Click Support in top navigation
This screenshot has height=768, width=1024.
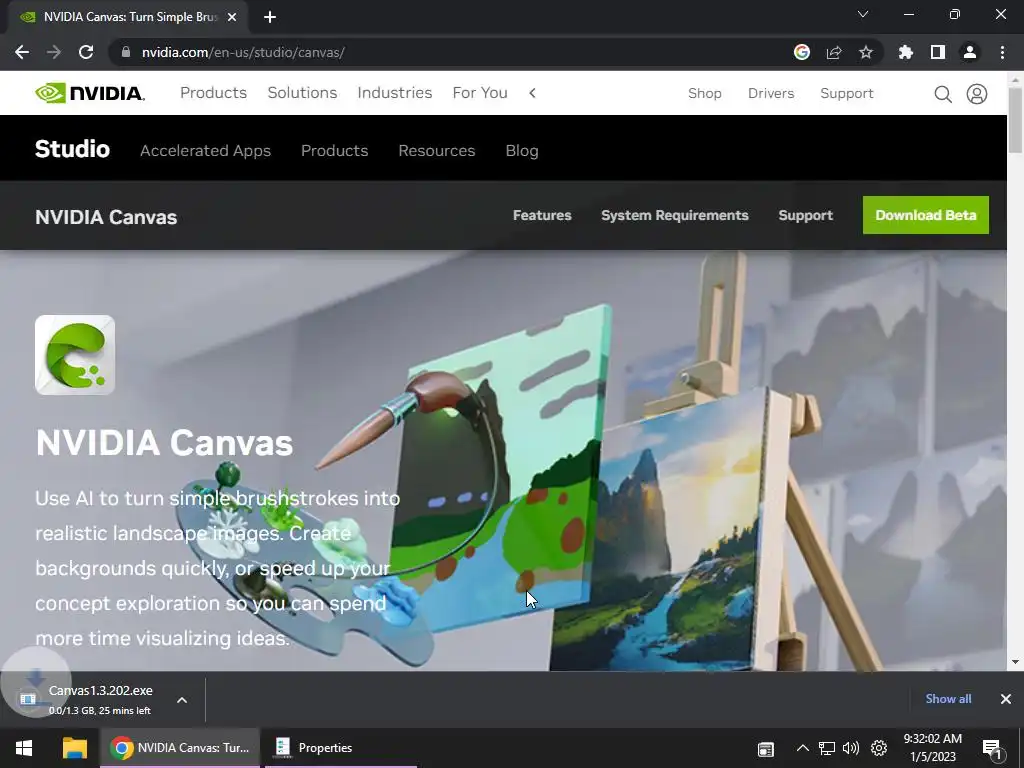(847, 93)
